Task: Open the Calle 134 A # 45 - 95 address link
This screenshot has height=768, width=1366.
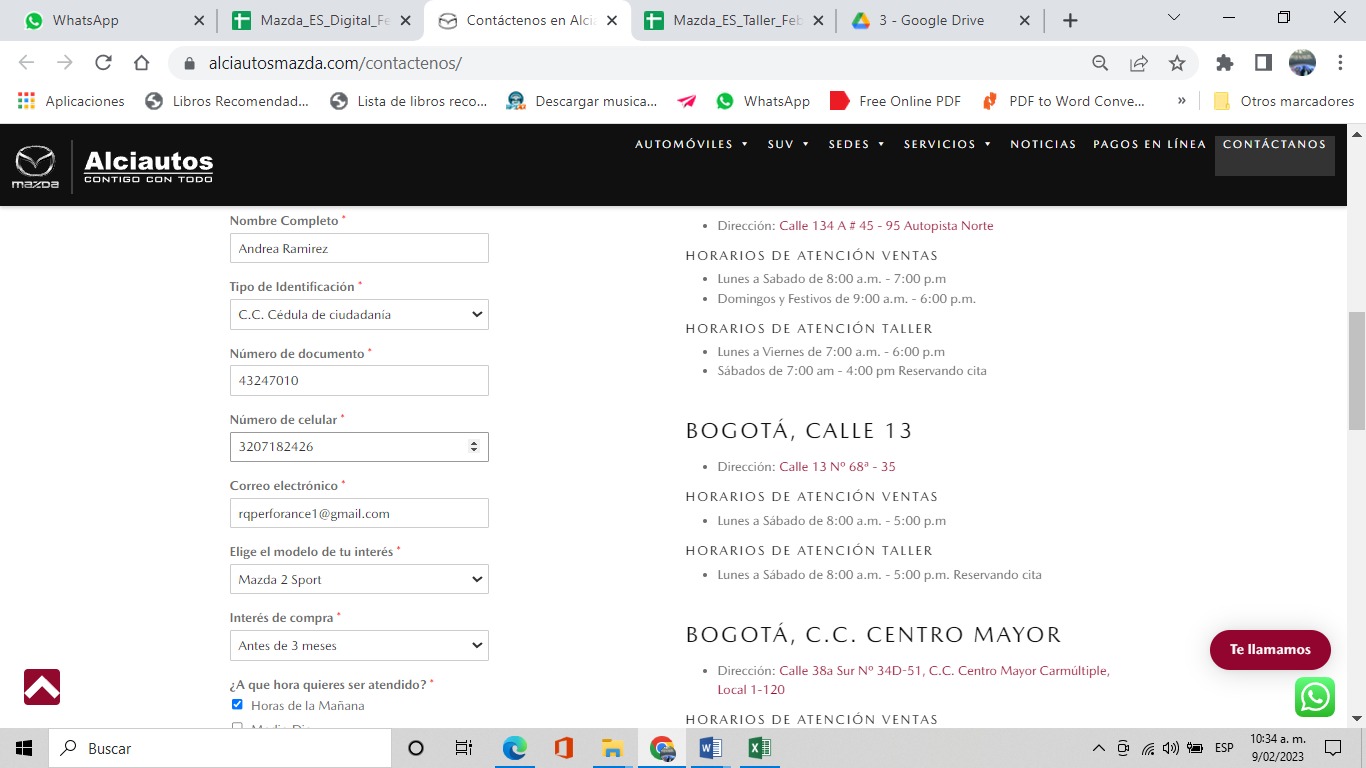Action: [x=886, y=226]
